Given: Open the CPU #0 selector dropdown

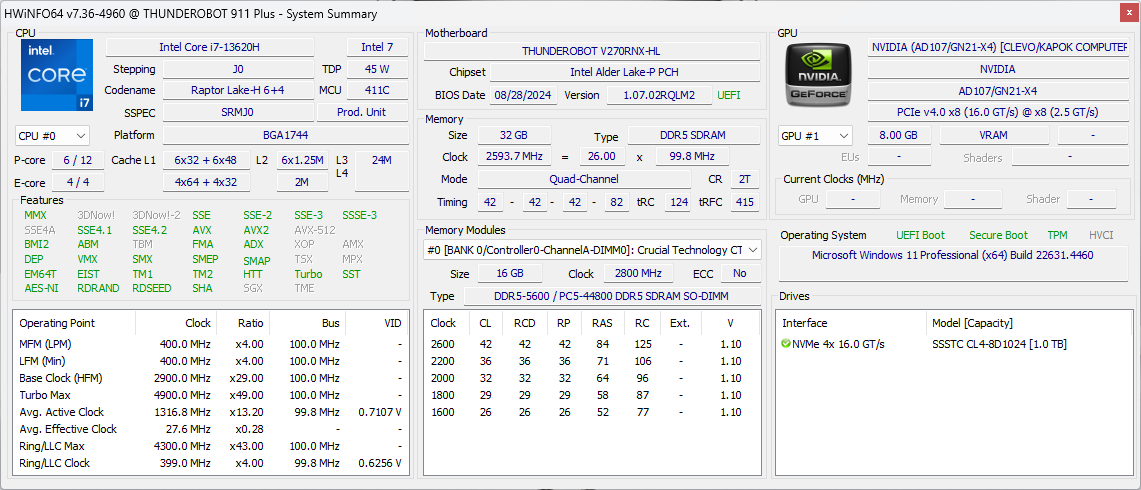Looking at the screenshot, I should tap(52, 135).
